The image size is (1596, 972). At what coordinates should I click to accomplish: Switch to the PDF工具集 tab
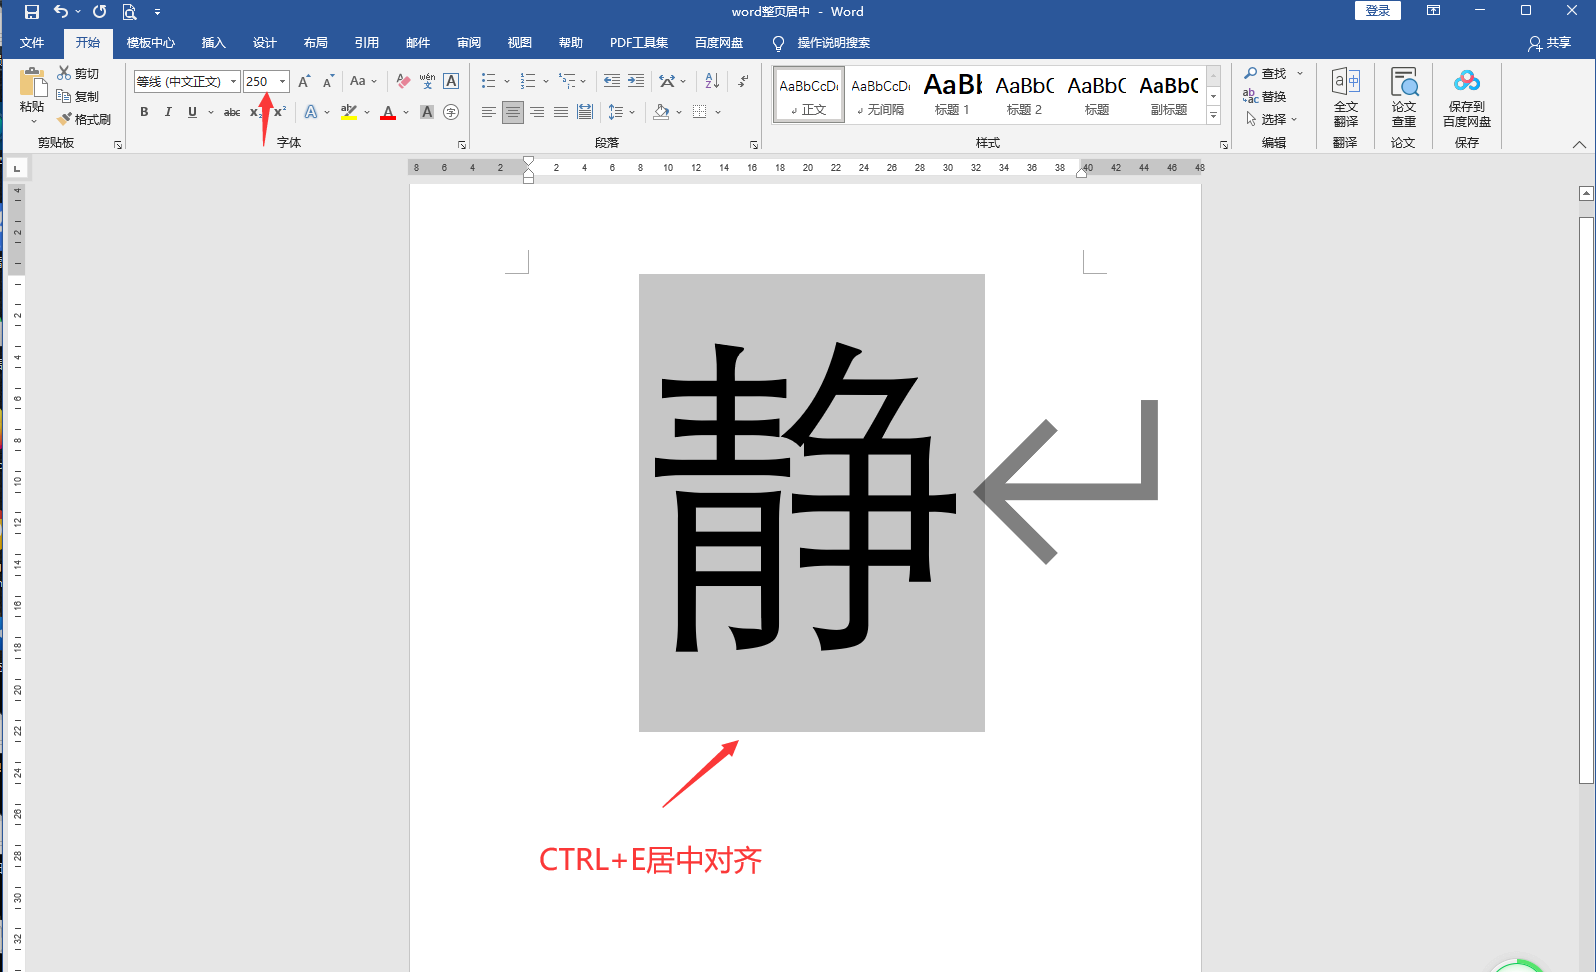pyautogui.click(x=639, y=43)
